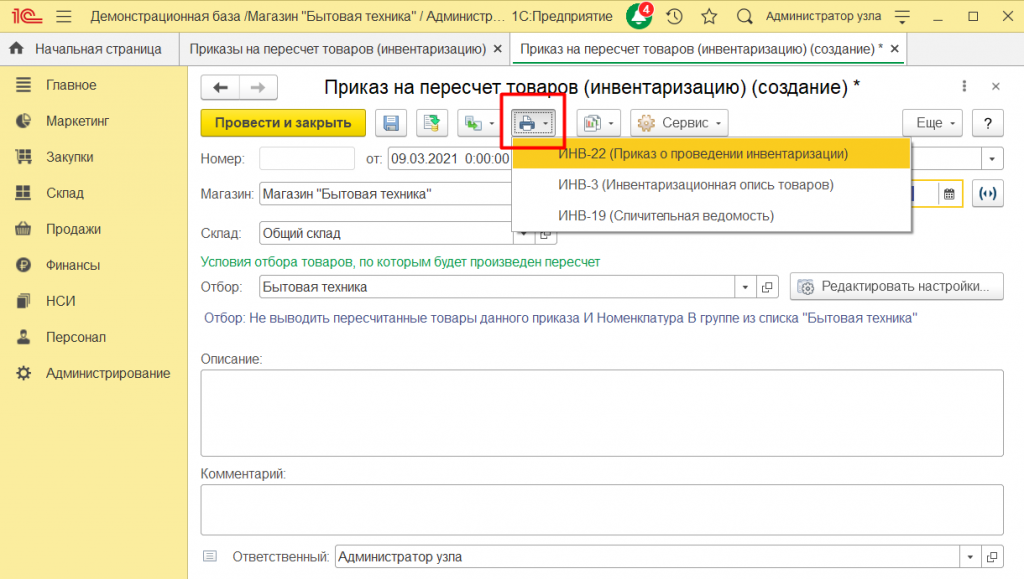This screenshot has height=579, width=1024.
Task: Click the date field 09.03.2021
Action: pos(450,159)
